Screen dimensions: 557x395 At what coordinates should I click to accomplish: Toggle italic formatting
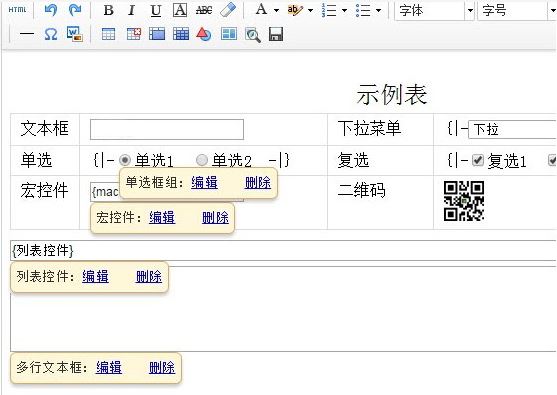coord(131,10)
